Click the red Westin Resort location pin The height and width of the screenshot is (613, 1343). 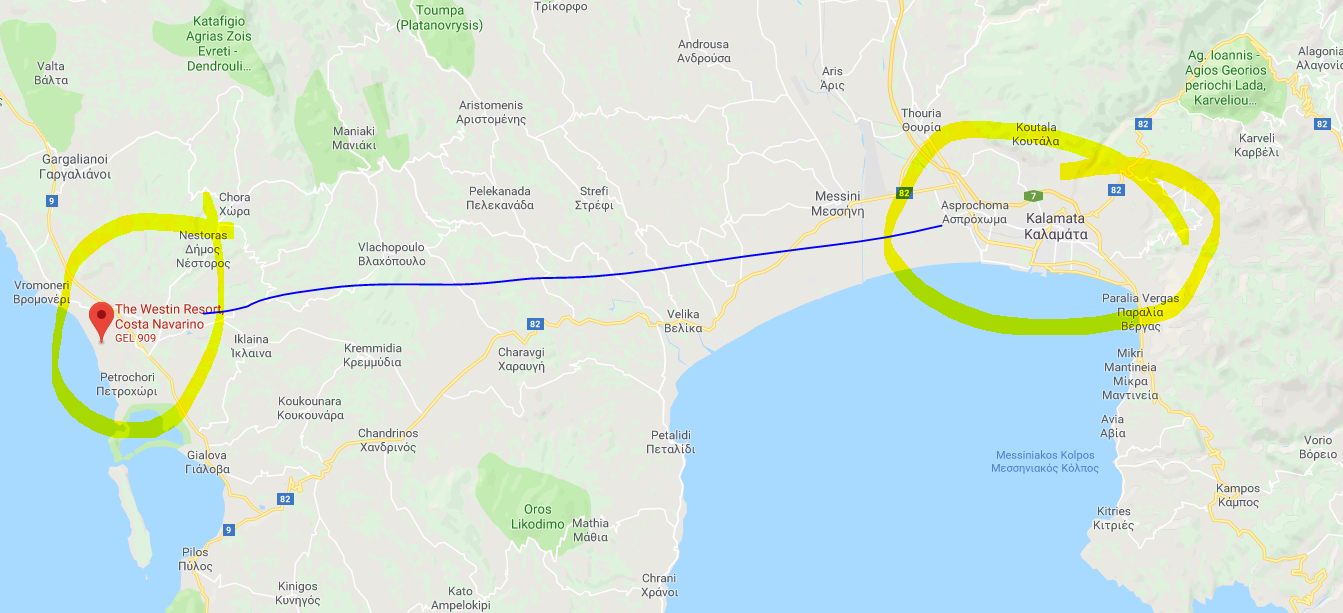pyautogui.click(x=101, y=320)
